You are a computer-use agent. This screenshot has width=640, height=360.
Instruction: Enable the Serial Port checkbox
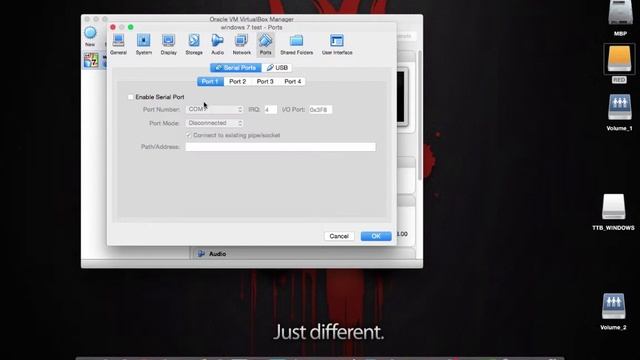click(131, 97)
